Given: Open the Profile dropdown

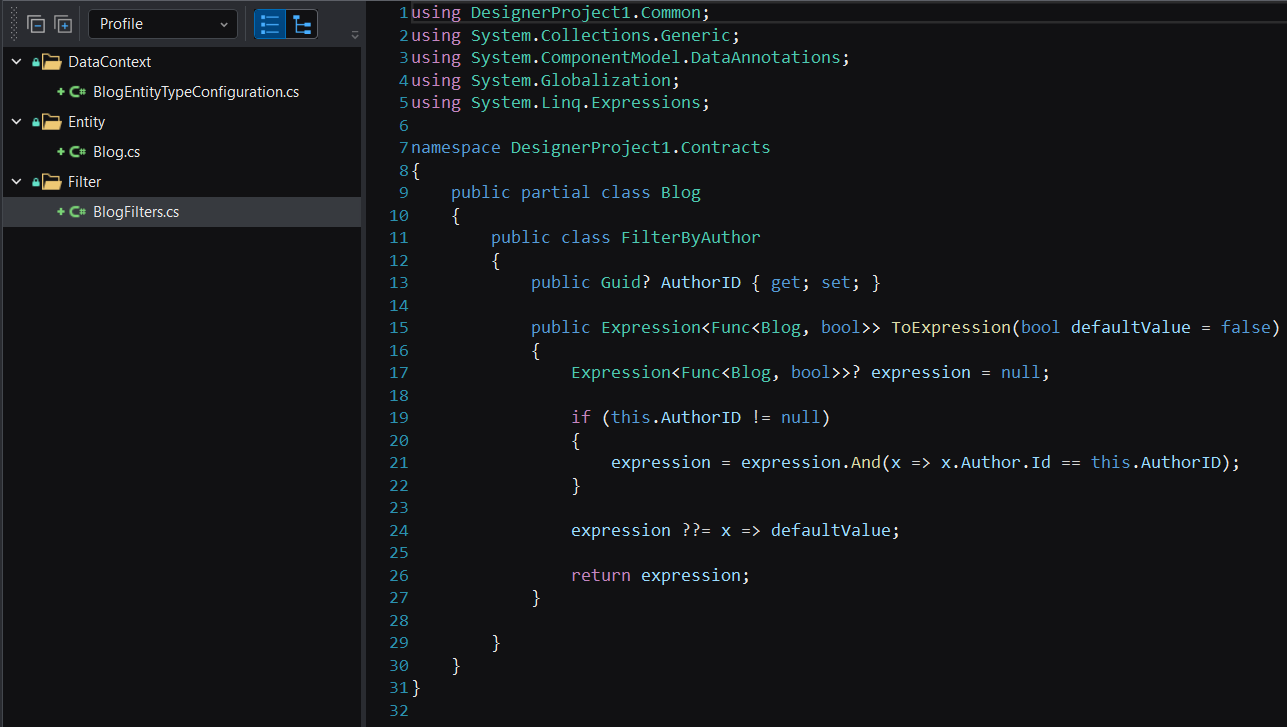Looking at the screenshot, I should [163, 24].
